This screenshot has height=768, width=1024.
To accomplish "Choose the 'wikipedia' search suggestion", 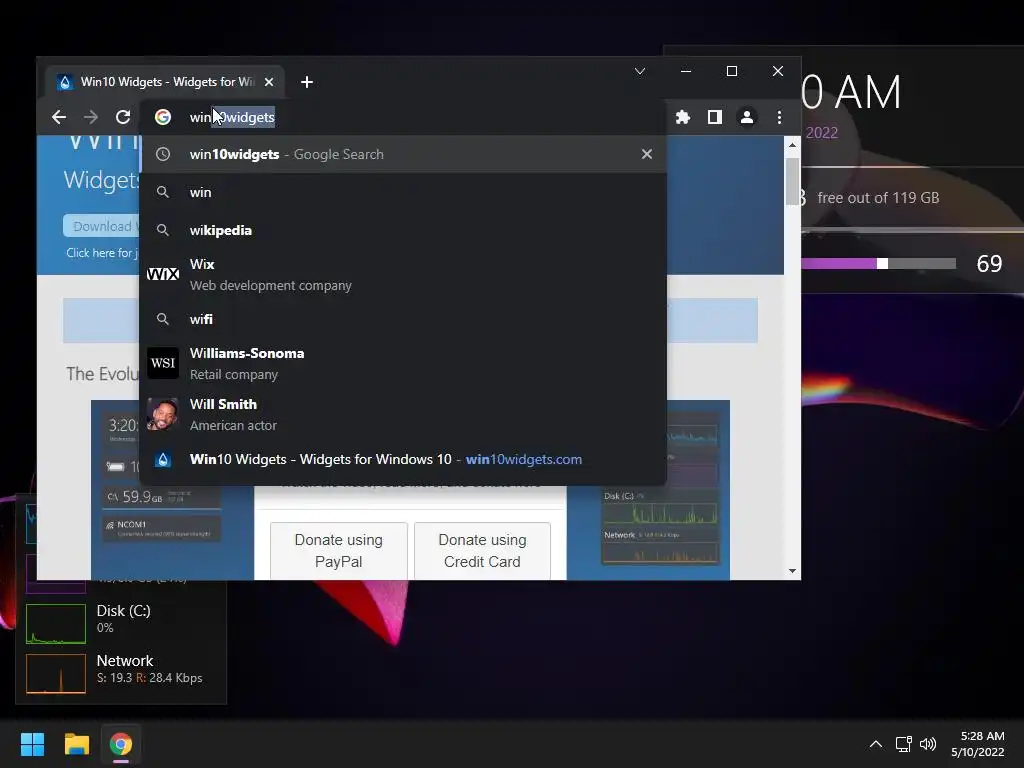I will click(403, 230).
